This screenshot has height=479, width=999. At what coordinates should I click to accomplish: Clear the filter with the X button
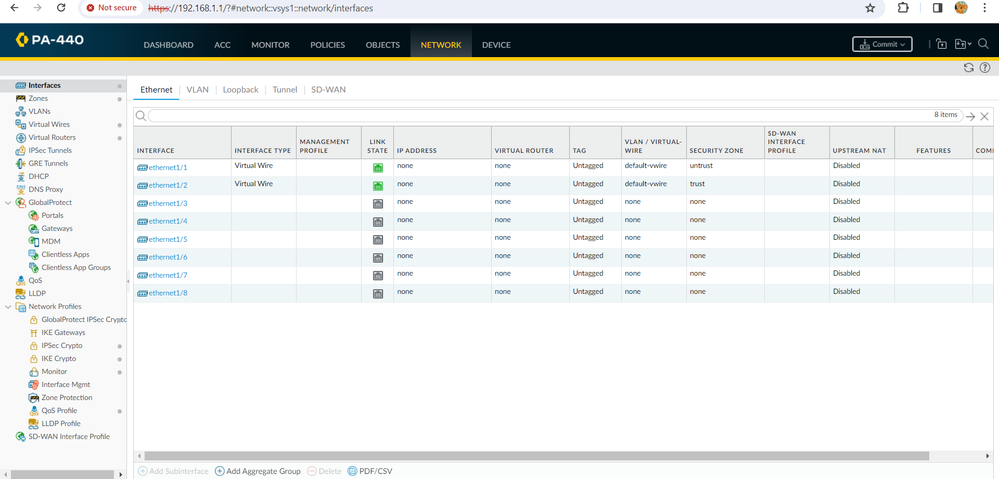[984, 117]
